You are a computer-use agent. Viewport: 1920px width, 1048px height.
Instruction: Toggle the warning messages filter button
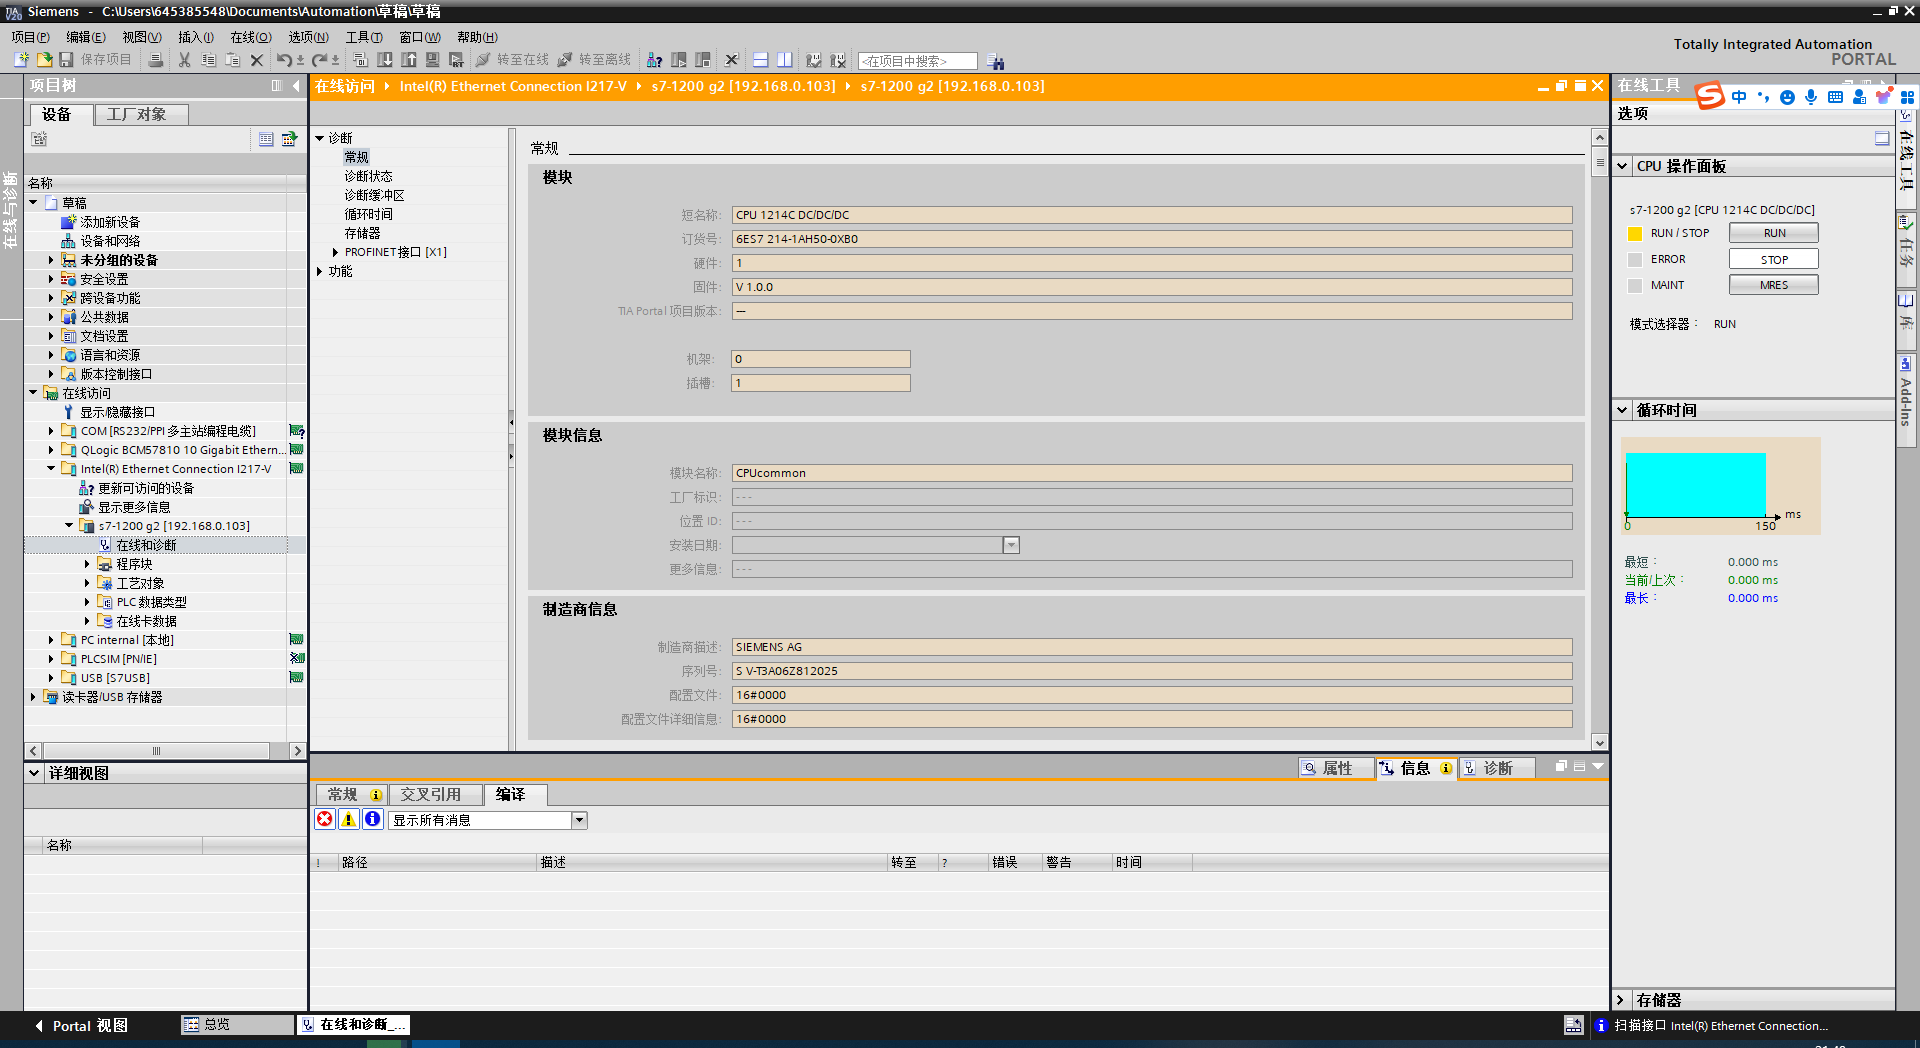click(349, 820)
